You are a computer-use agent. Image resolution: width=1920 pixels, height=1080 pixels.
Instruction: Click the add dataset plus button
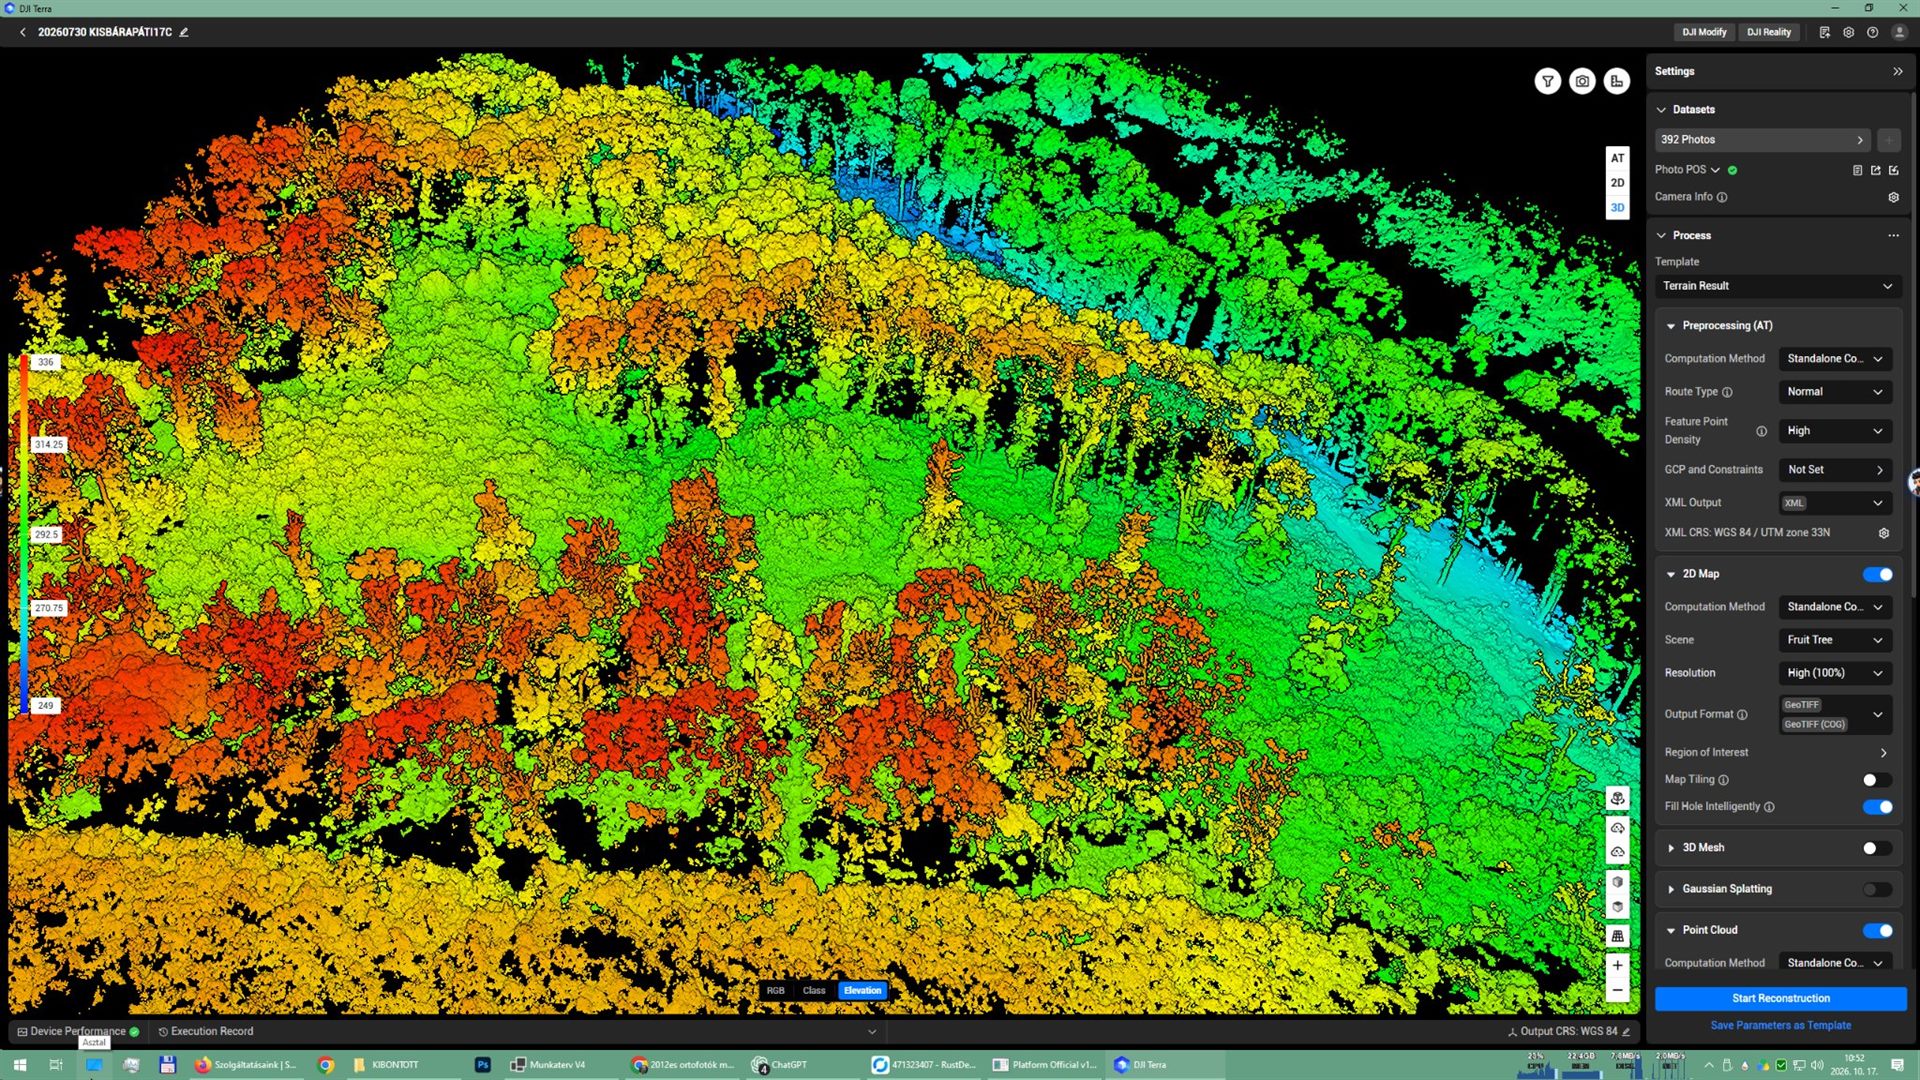click(1889, 140)
